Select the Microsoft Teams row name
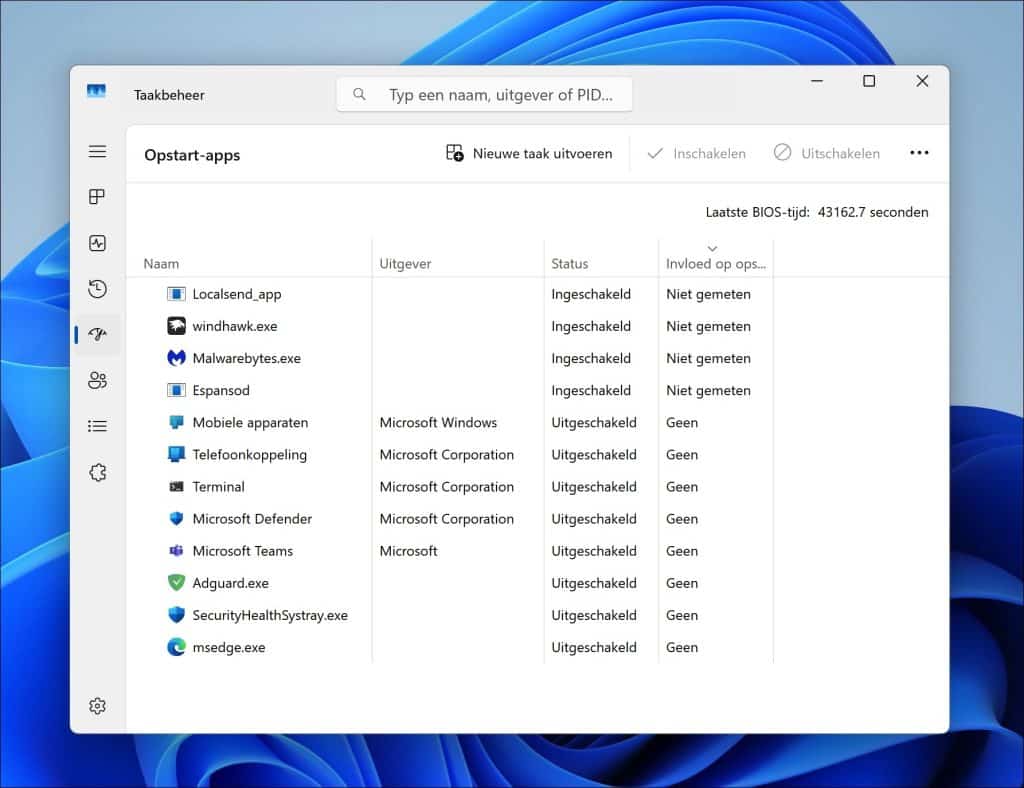Image resolution: width=1024 pixels, height=788 pixels. pyautogui.click(x=242, y=550)
